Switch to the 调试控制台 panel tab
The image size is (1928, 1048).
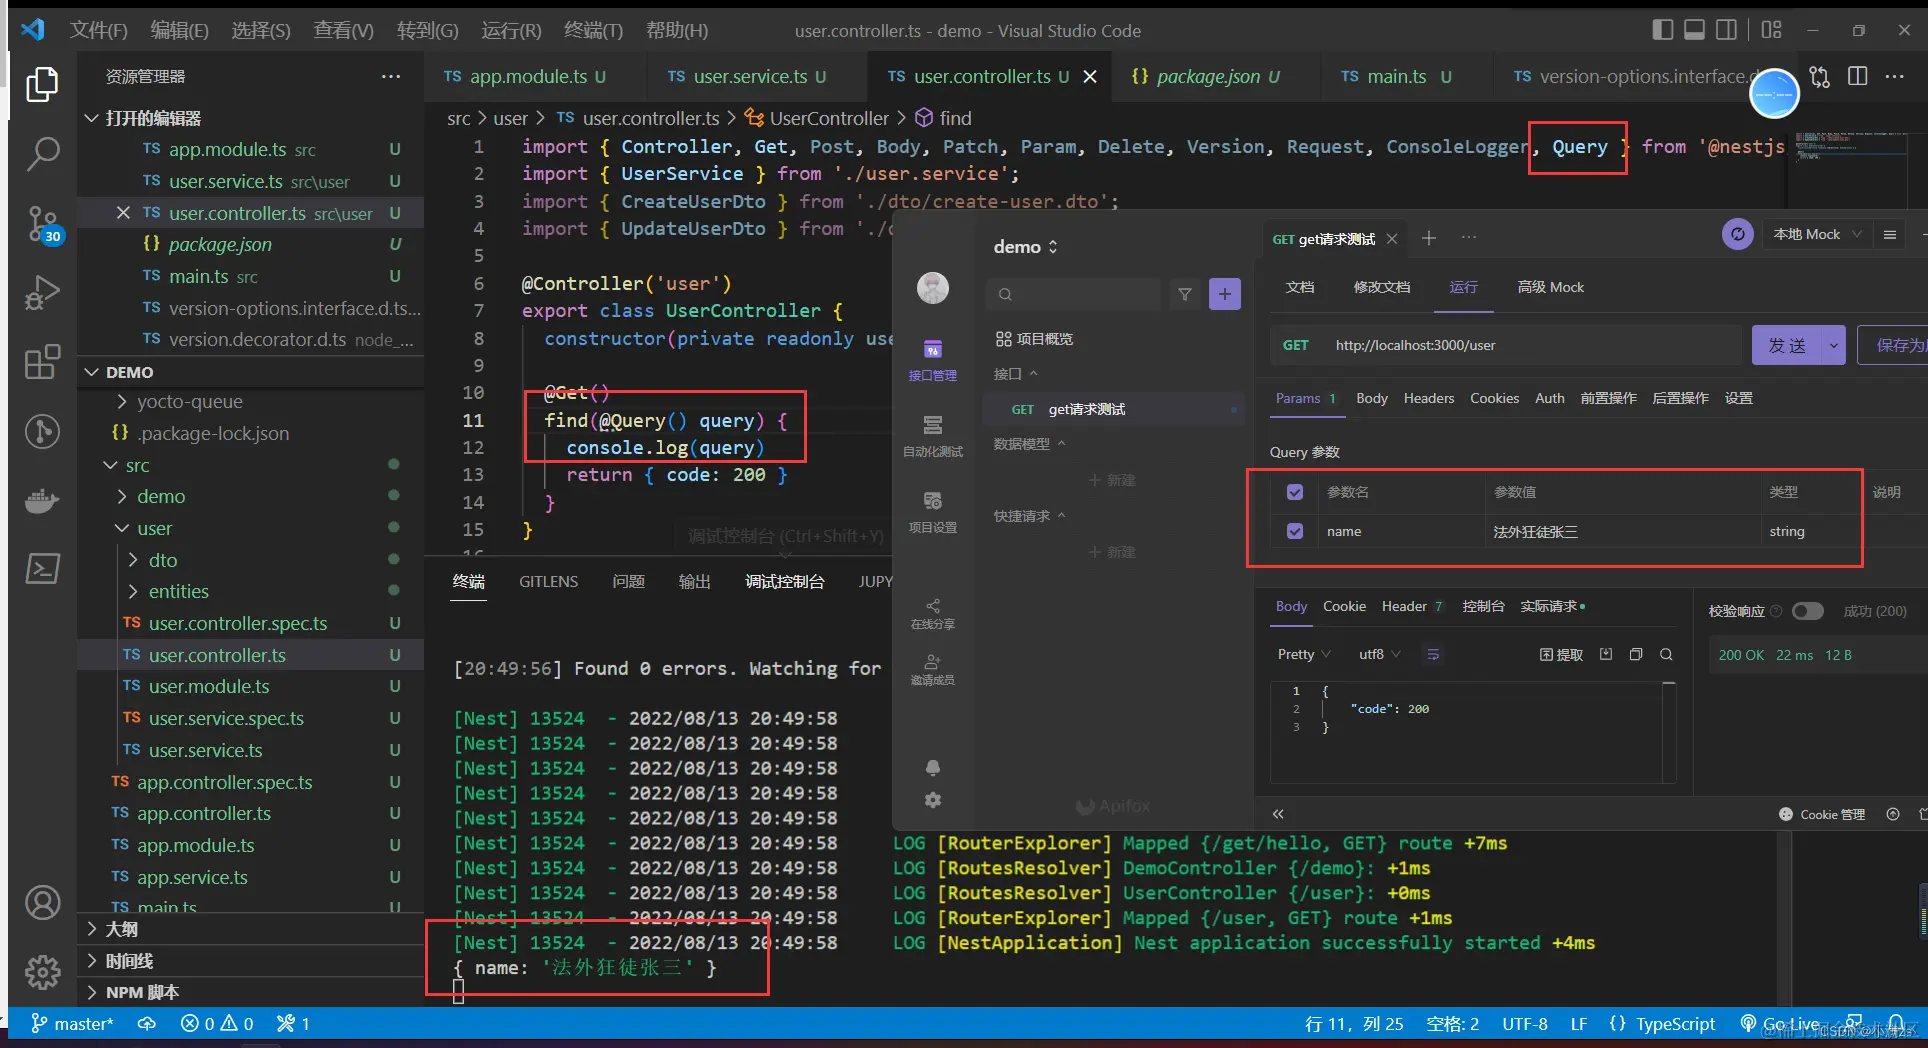pyautogui.click(x=785, y=582)
